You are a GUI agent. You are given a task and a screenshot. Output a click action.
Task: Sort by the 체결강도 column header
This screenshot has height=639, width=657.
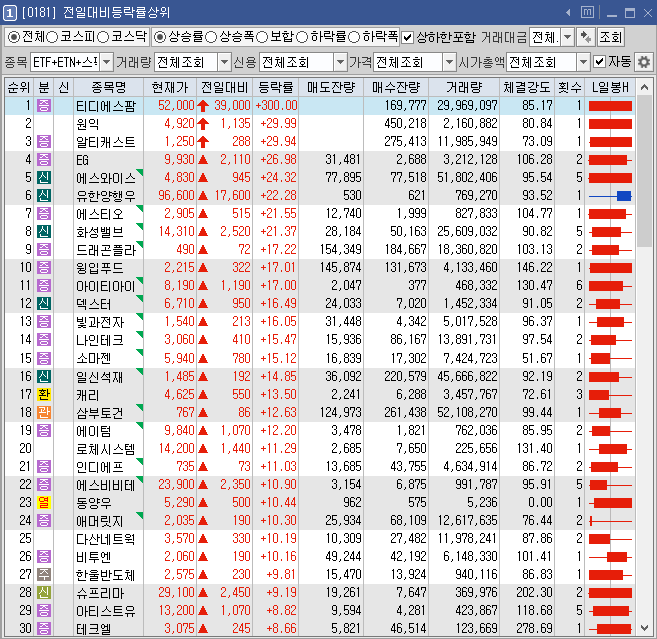coord(527,87)
